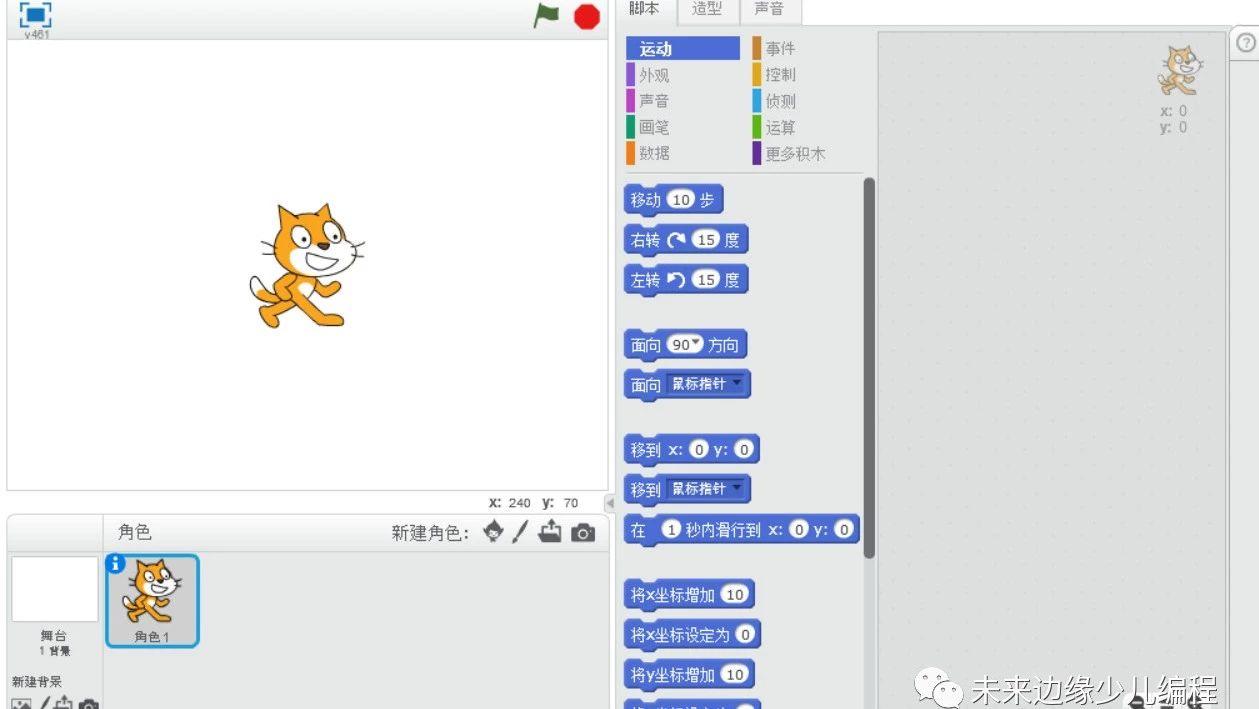Click the 新建背景 label
The image size is (1259, 709).
(x=37, y=682)
